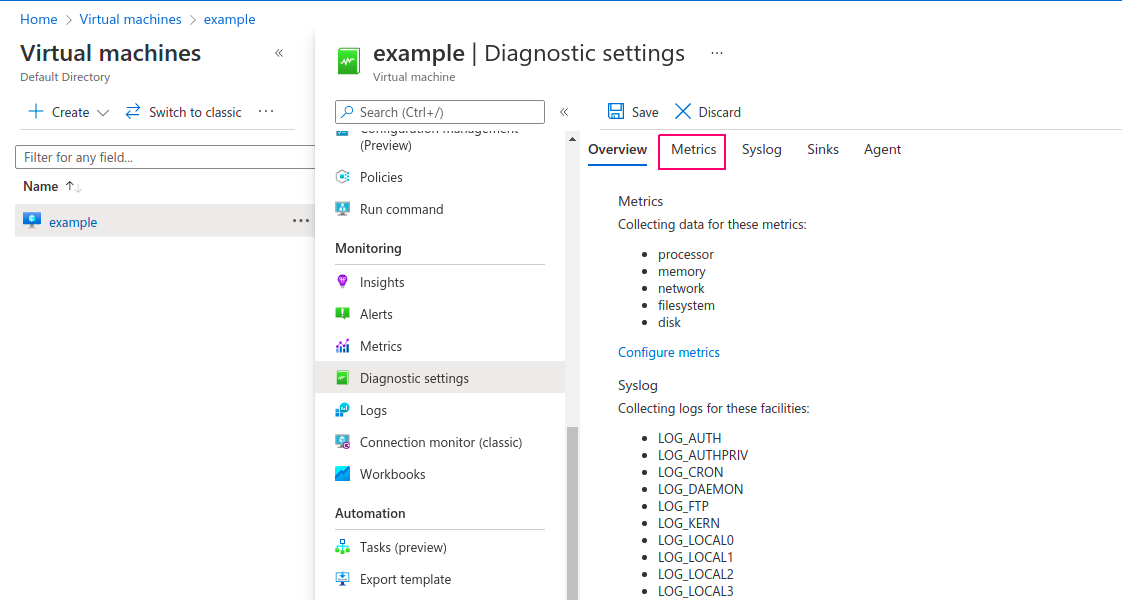
Task: Click the large Diagnostic settings header icon
Action: (349, 62)
